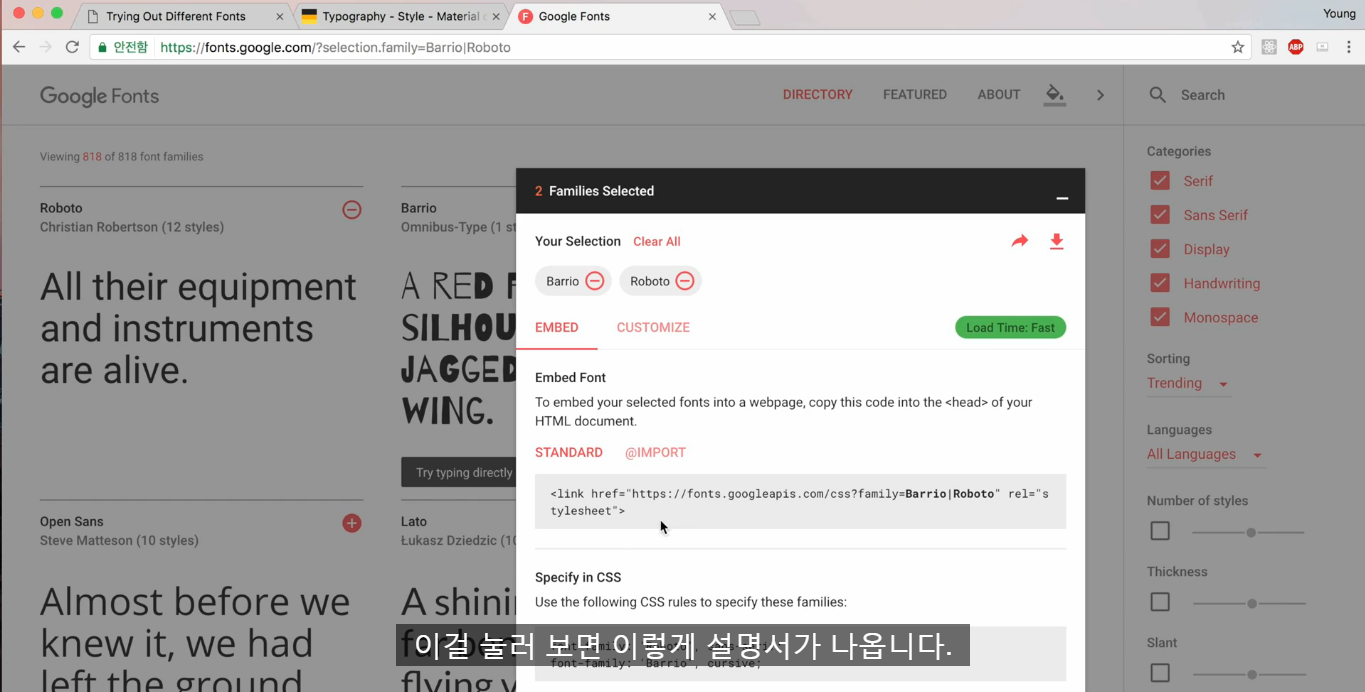The width and height of the screenshot is (1365, 692).
Task: Open the DIRECTORY page
Action: coord(817,94)
